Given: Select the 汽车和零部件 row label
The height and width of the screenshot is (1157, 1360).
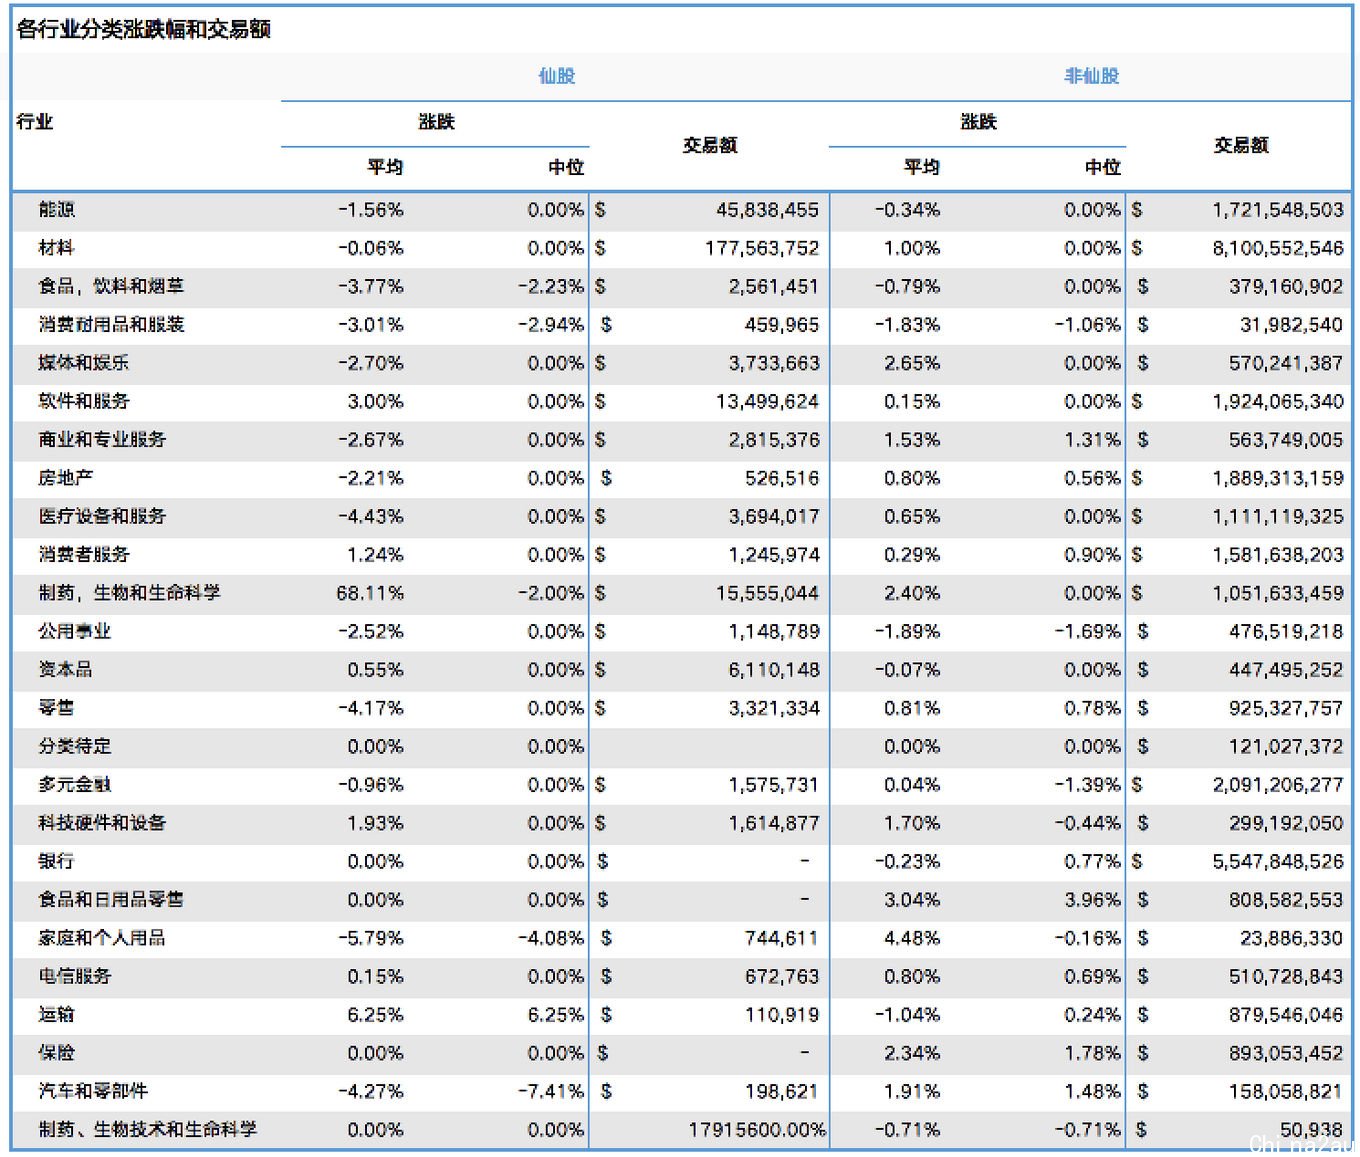Looking at the screenshot, I should click(x=93, y=1092).
